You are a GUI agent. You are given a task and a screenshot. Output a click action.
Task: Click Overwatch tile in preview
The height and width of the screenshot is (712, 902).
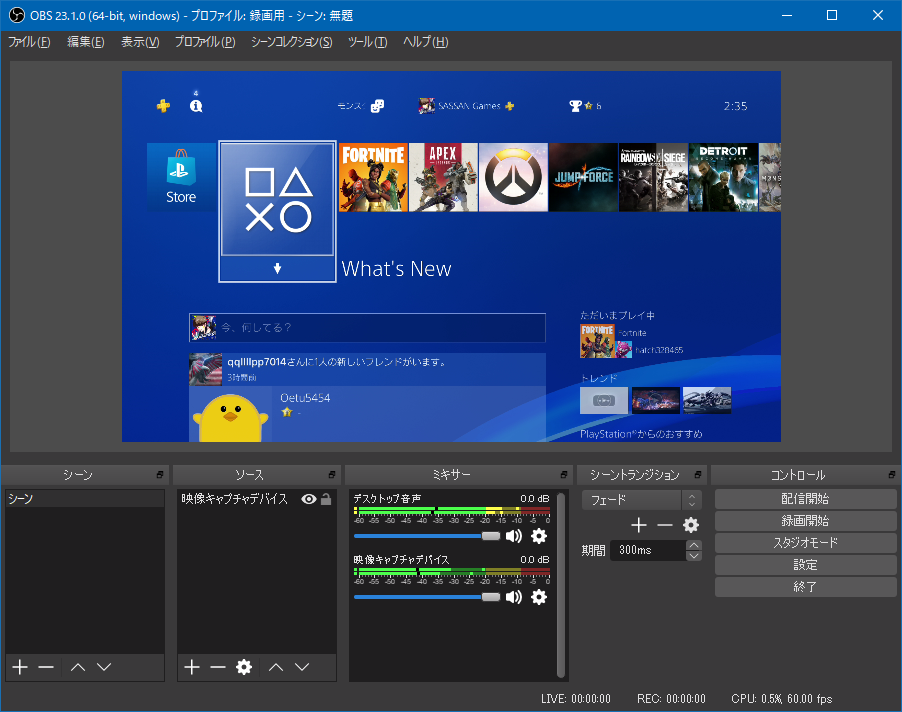click(514, 177)
